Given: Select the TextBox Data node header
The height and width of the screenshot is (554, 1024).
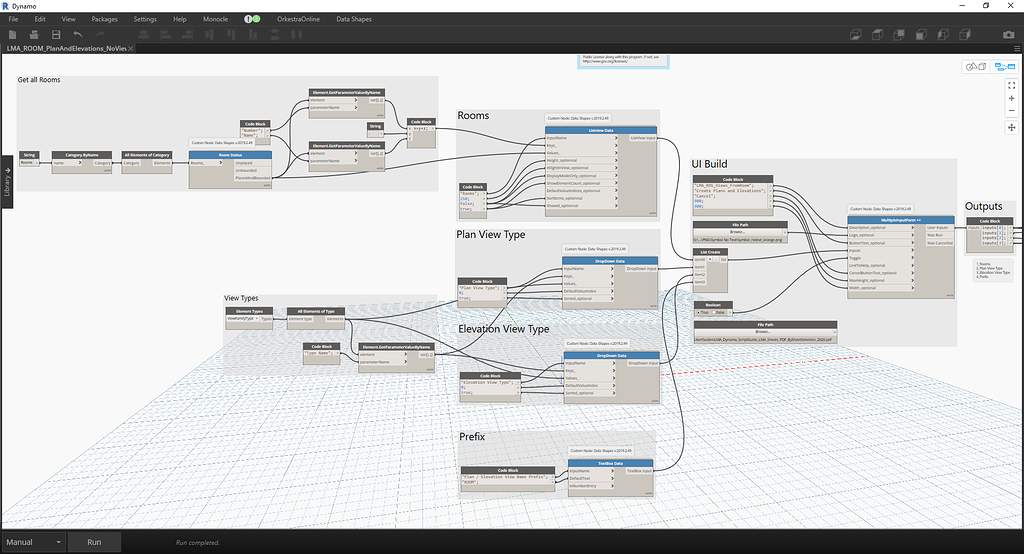Looking at the screenshot, I should pos(610,463).
